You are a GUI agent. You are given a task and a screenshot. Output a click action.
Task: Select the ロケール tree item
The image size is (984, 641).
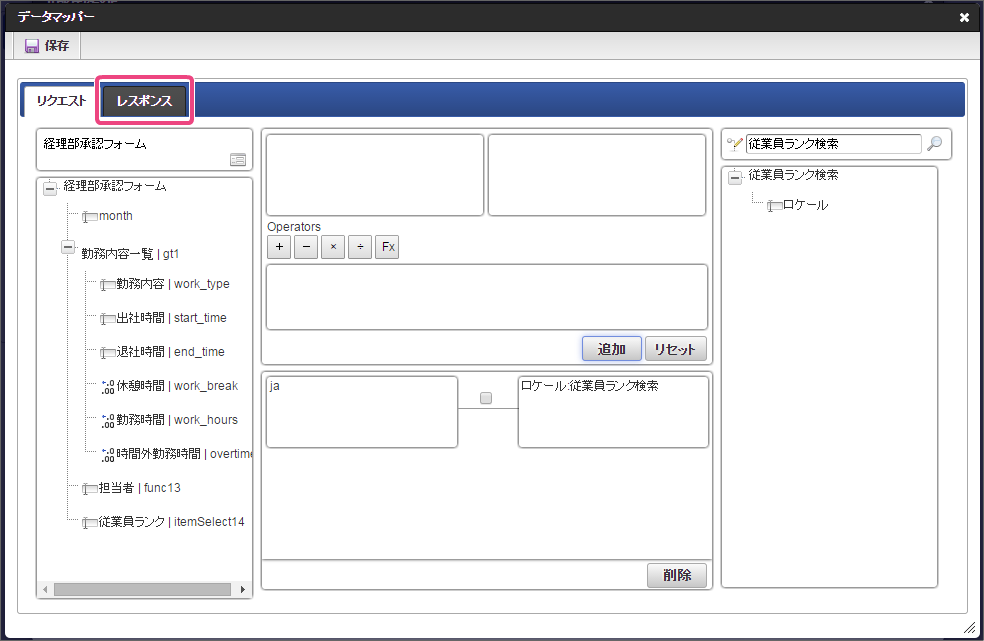coord(805,205)
